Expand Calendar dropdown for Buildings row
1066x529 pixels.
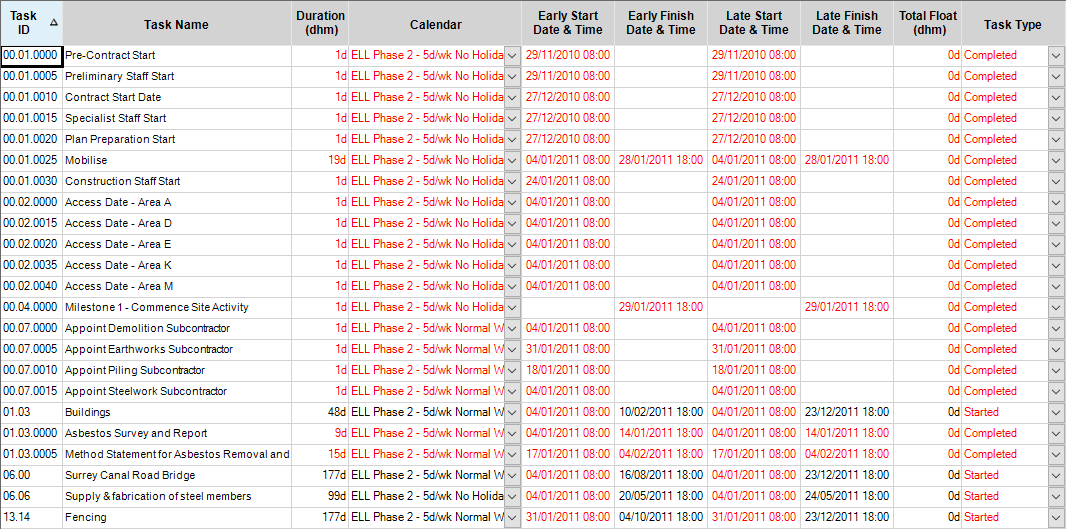pos(512,413)
